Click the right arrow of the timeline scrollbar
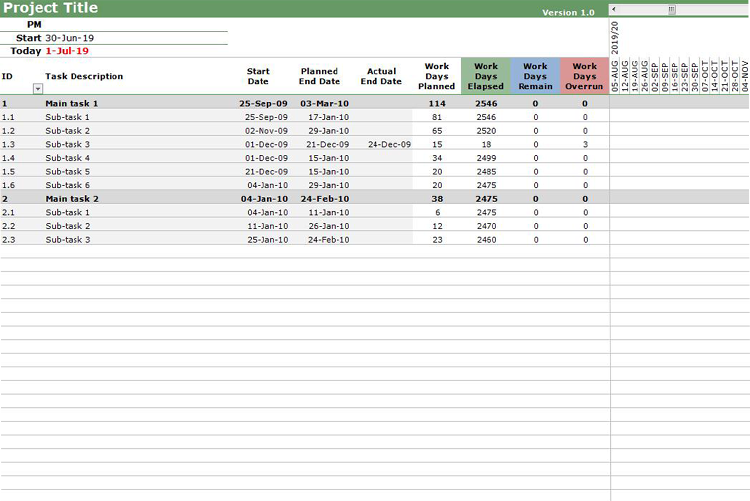Image resolution: width=750 pixels, height=501 pixels. tap(745, 10)
